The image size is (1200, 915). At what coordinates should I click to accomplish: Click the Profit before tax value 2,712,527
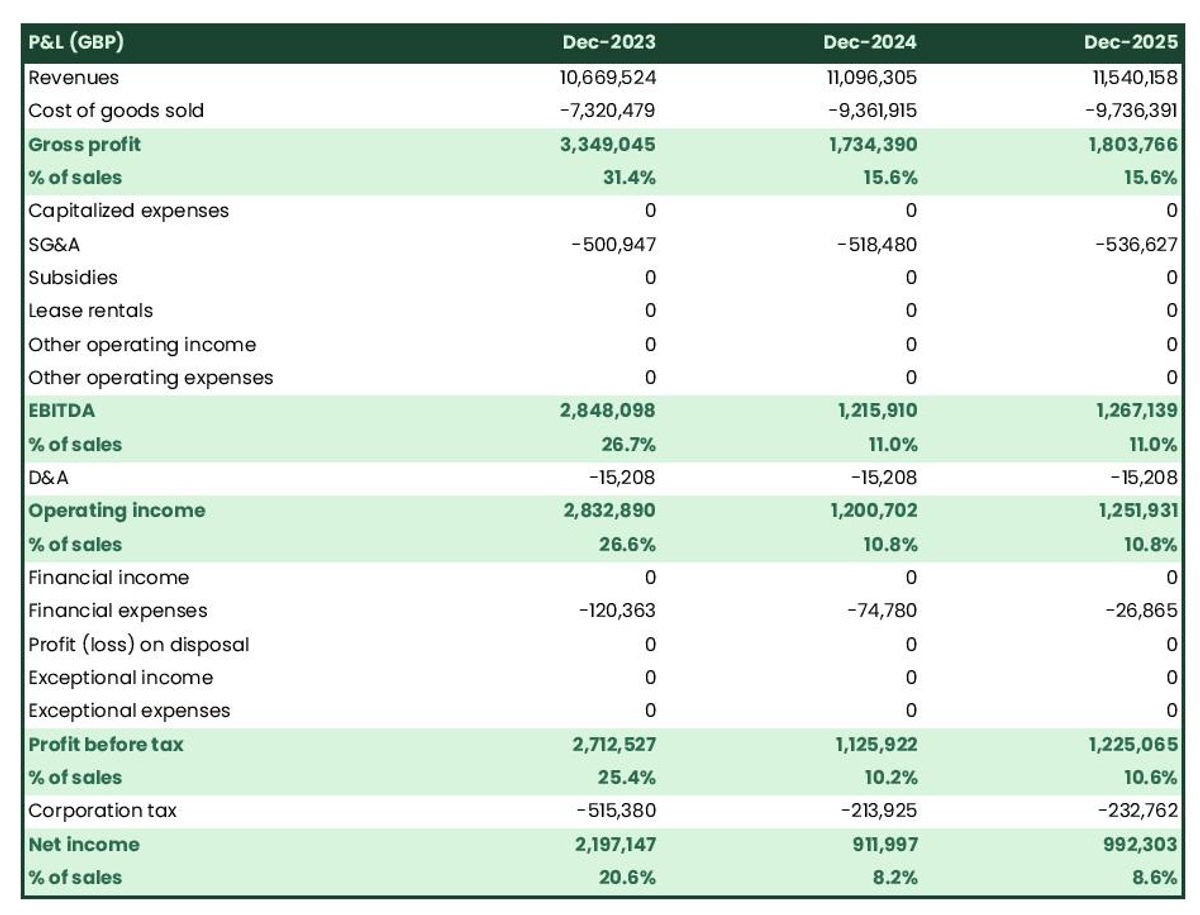click(x=613, y=744)
